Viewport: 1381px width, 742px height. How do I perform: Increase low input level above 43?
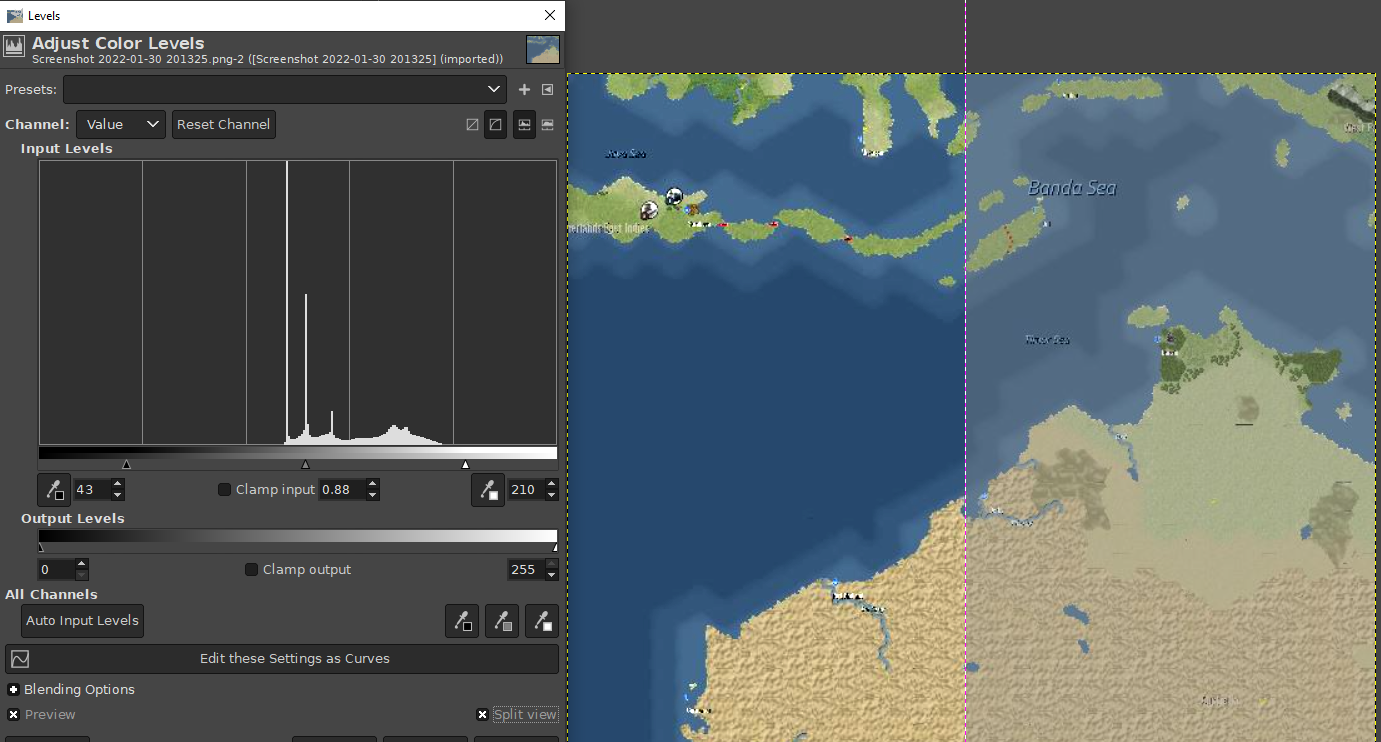118,485
